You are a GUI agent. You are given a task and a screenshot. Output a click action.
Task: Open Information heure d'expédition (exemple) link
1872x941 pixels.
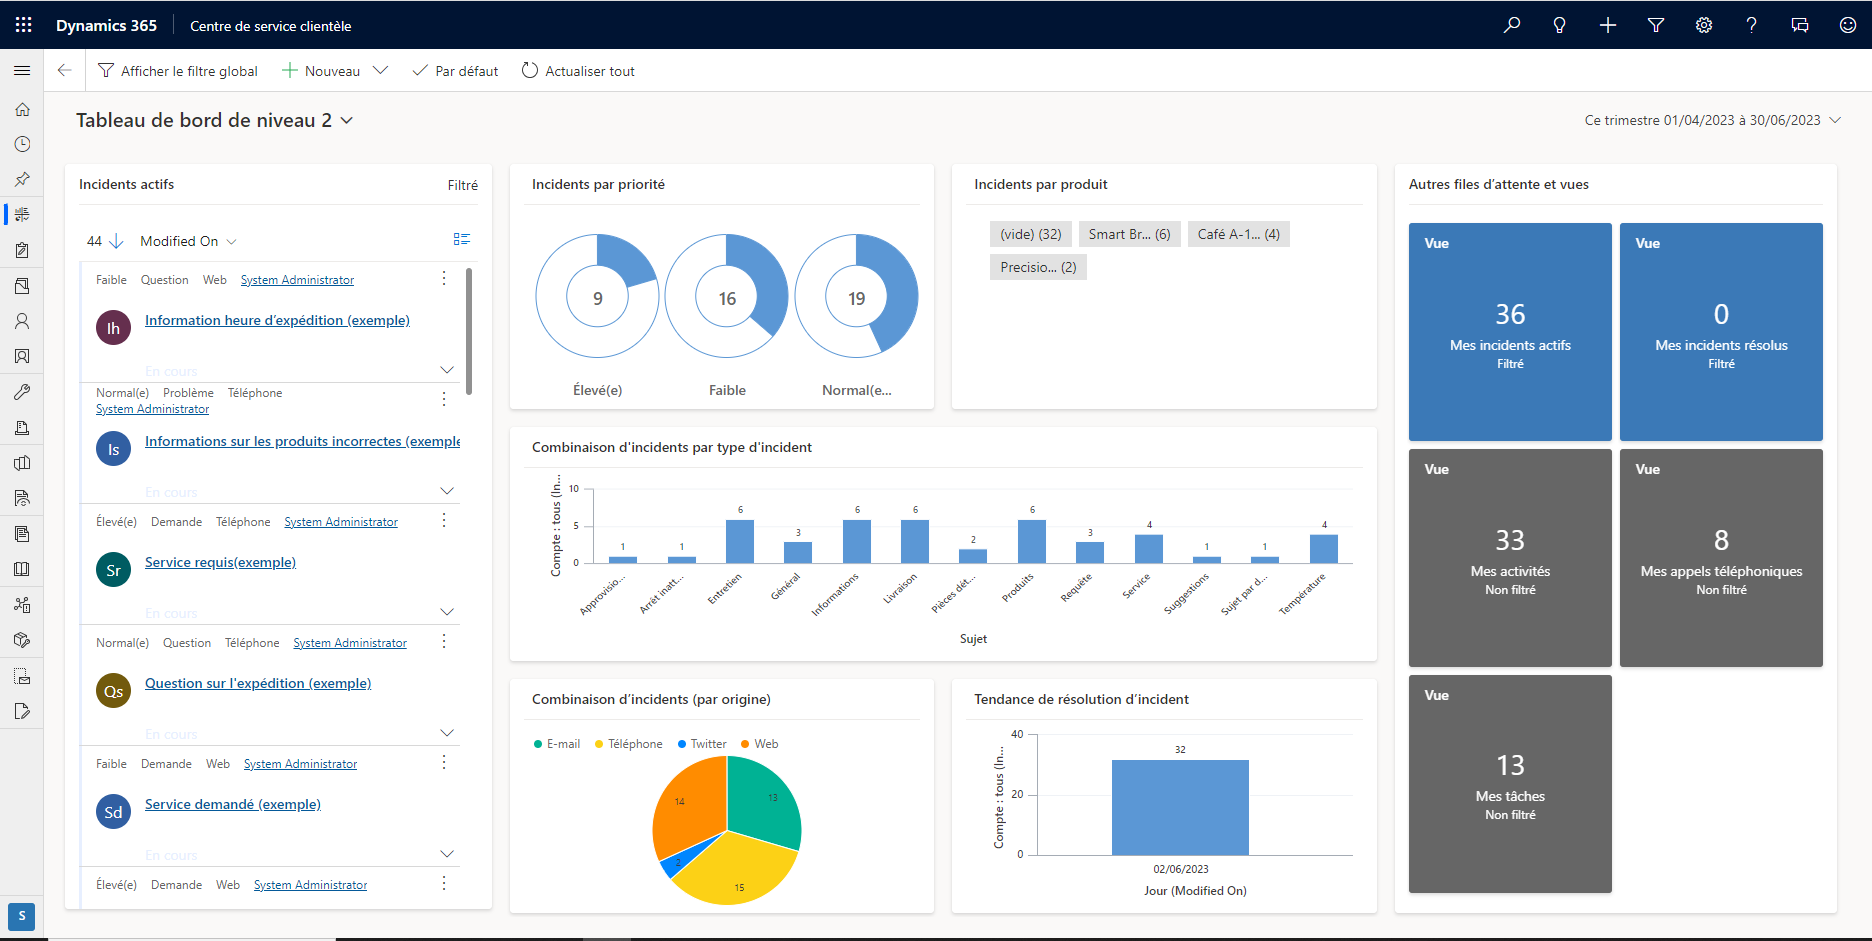coord(277,320)
